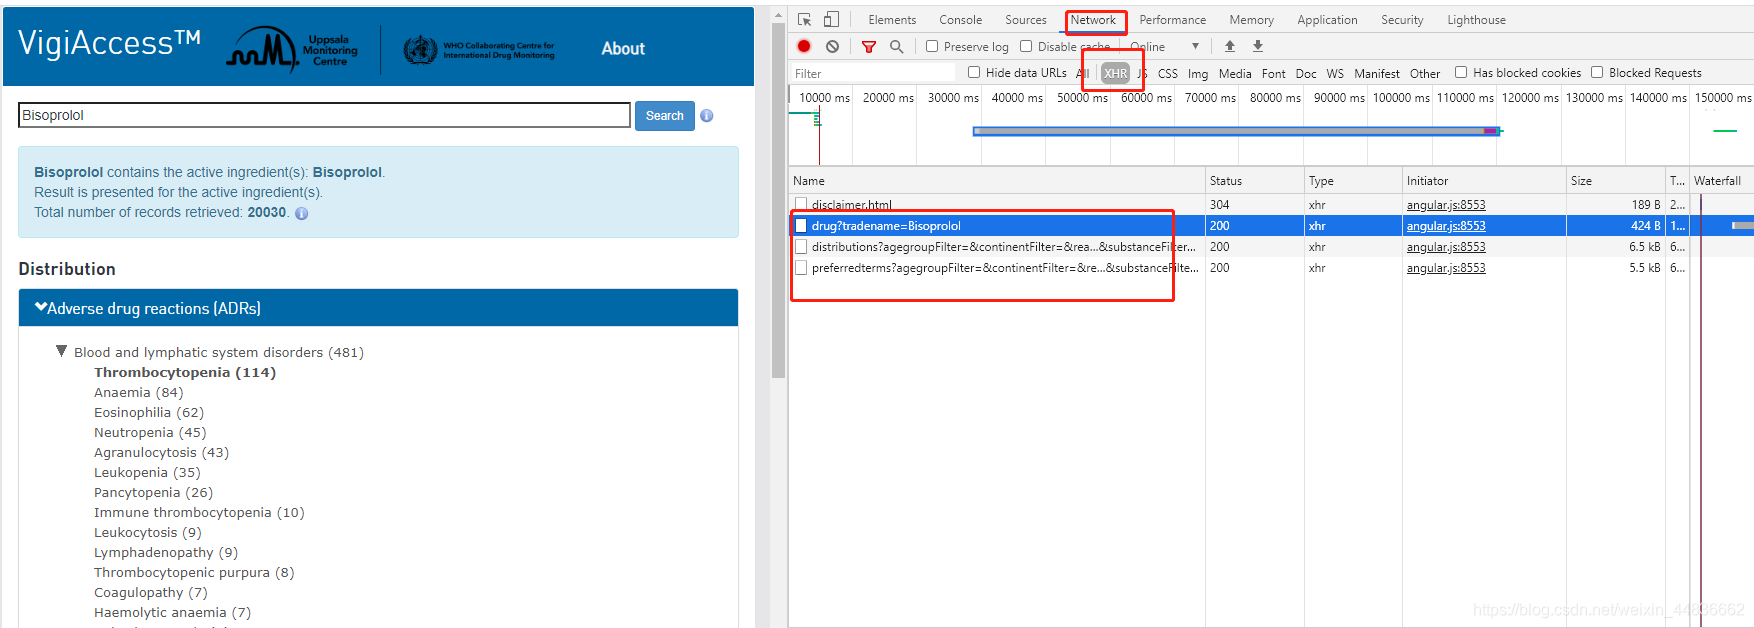Filter requests by Font
Viewport: 1754px width, 628px height.
[1274, 73]
